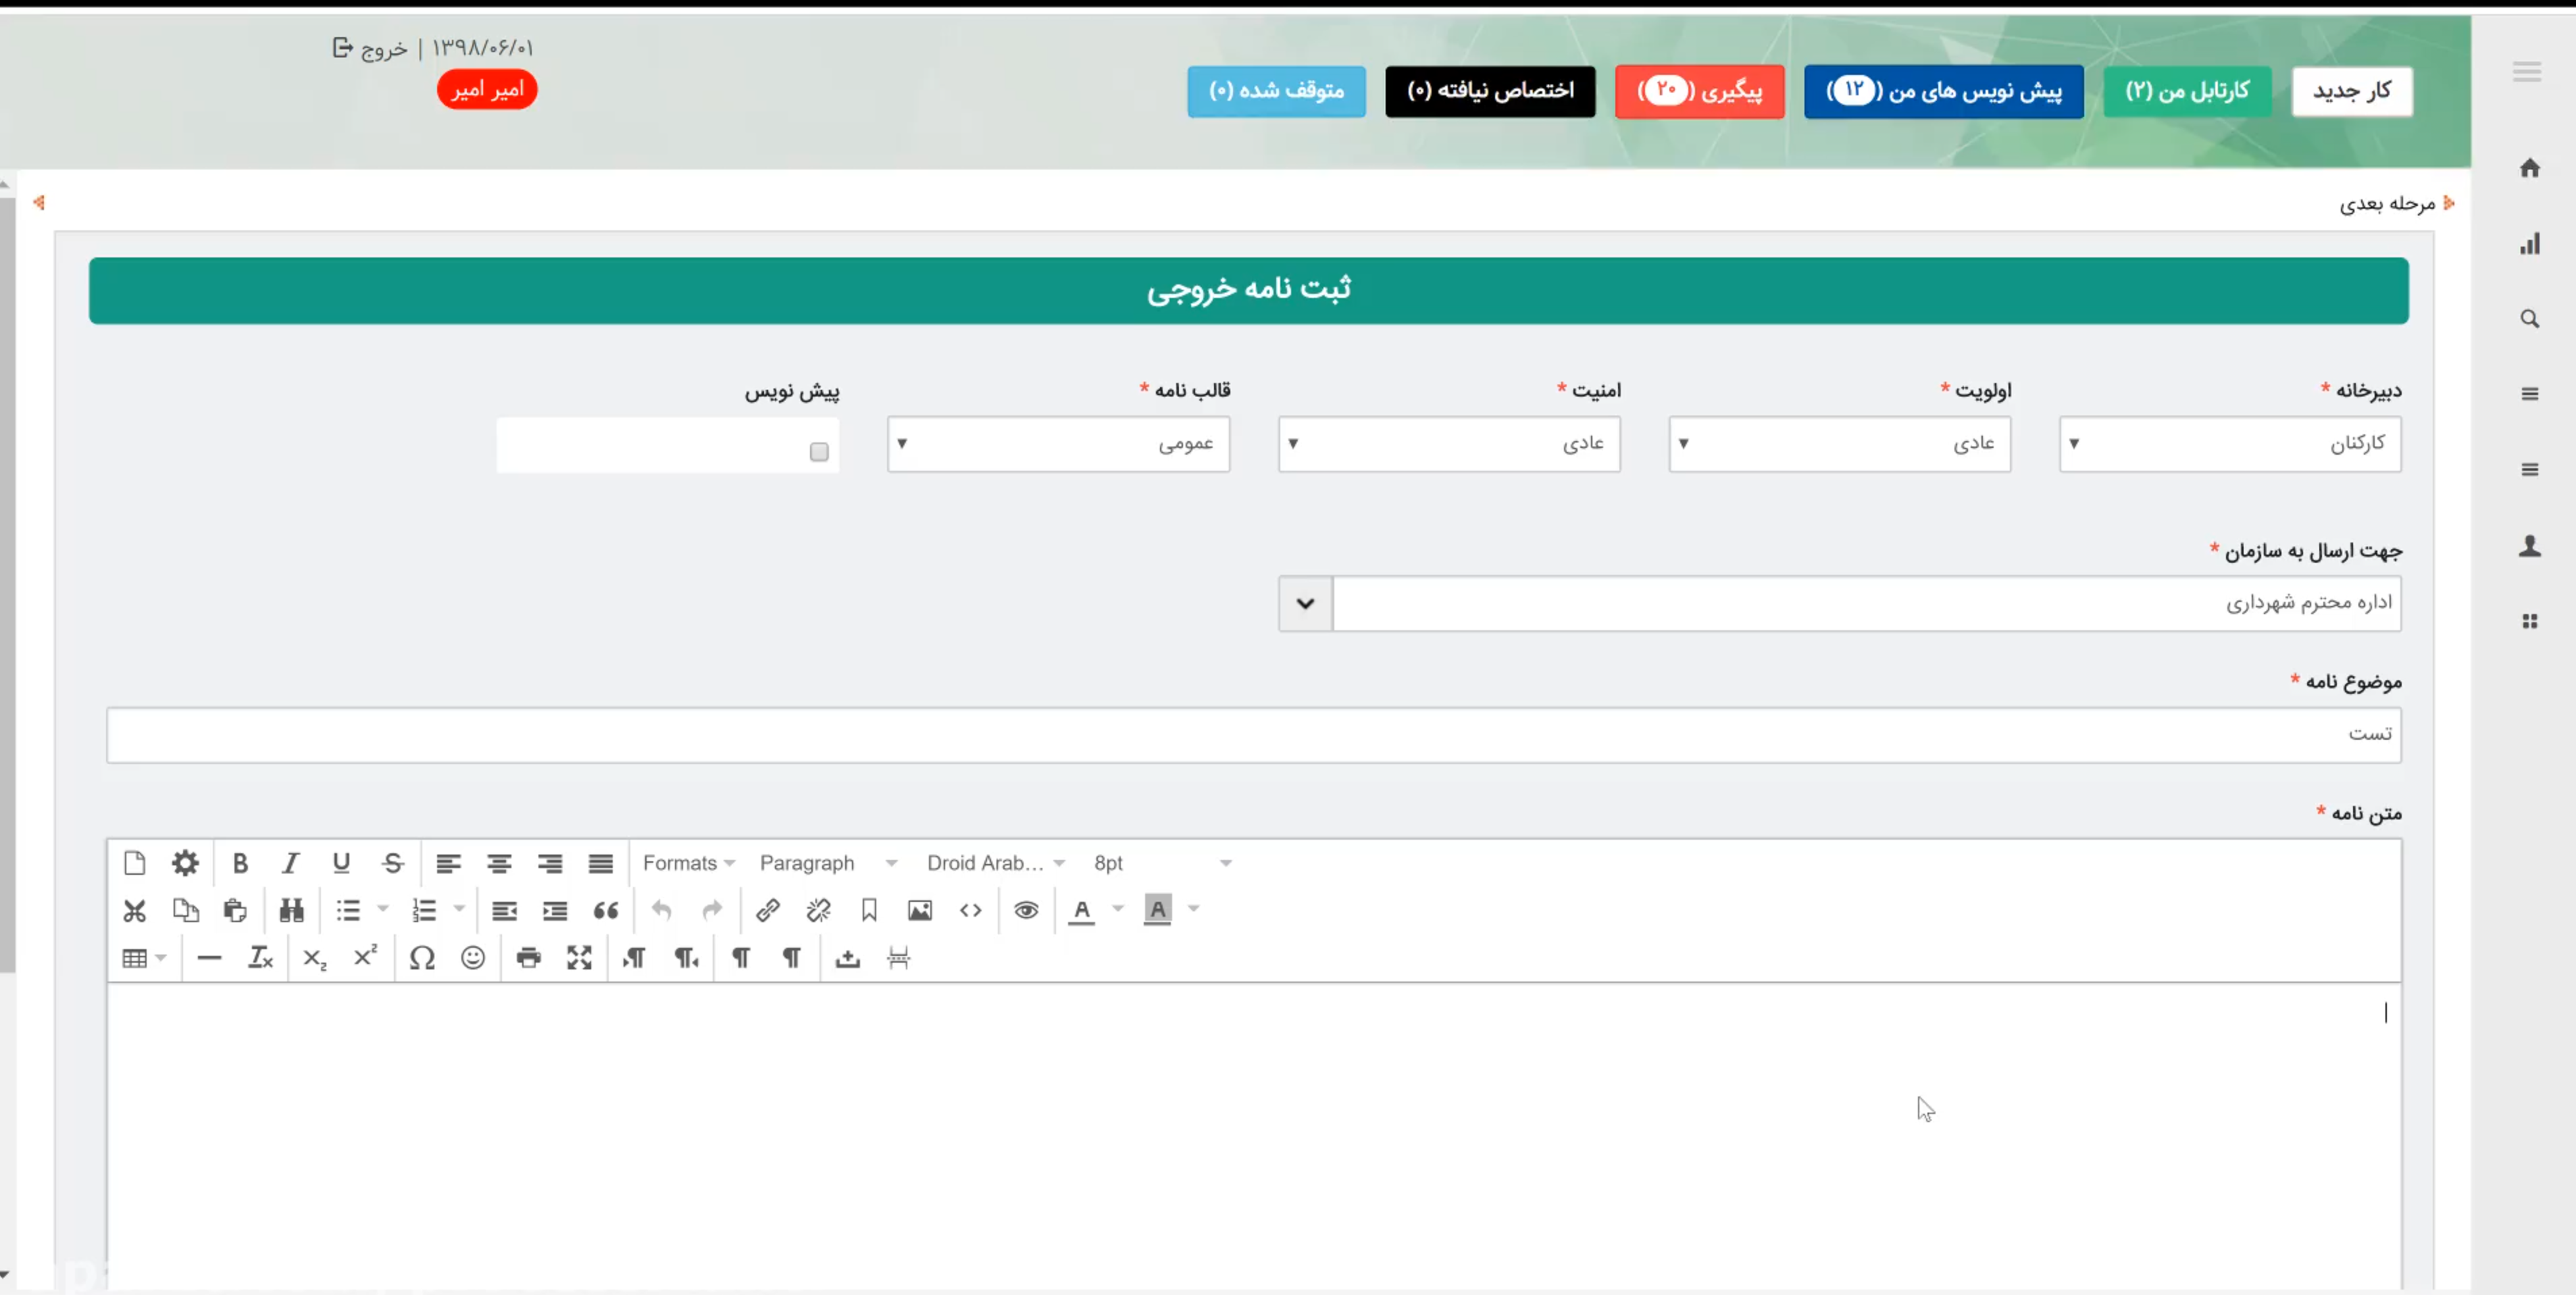Click the Undo arrow
This screenshot has width=2576, height=1295.
[661, 910]
